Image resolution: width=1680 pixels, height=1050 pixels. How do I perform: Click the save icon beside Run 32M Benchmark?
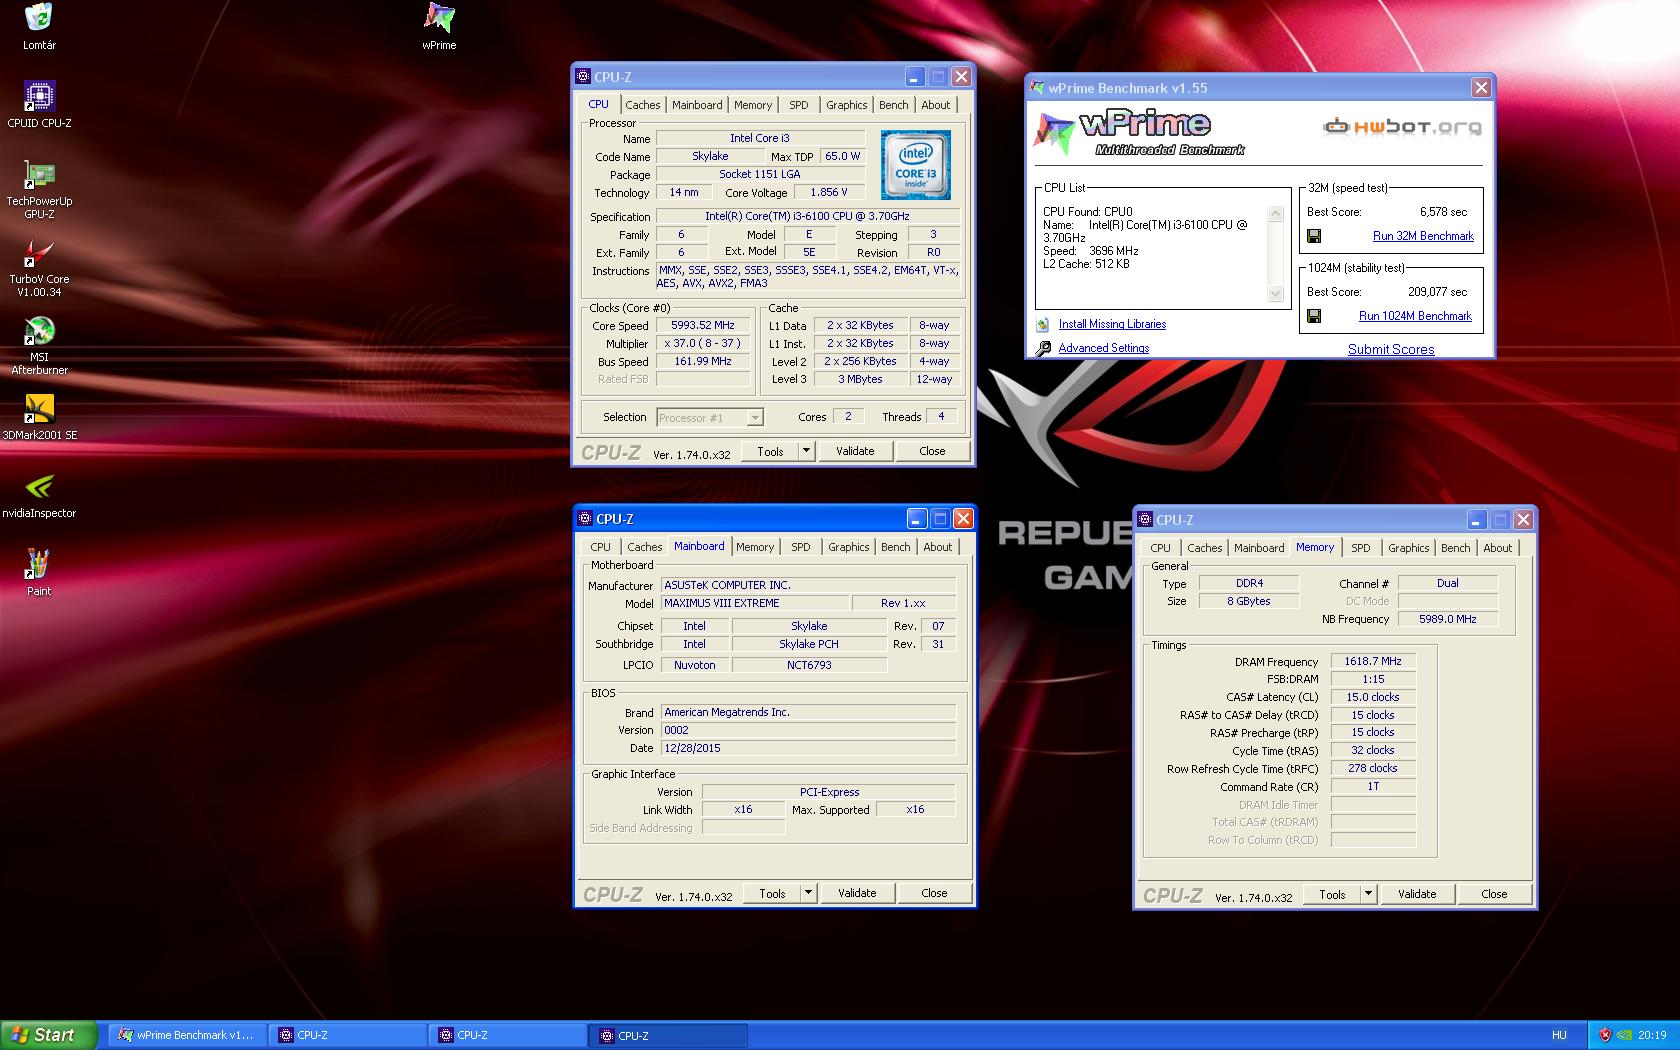click(1314, 236)
